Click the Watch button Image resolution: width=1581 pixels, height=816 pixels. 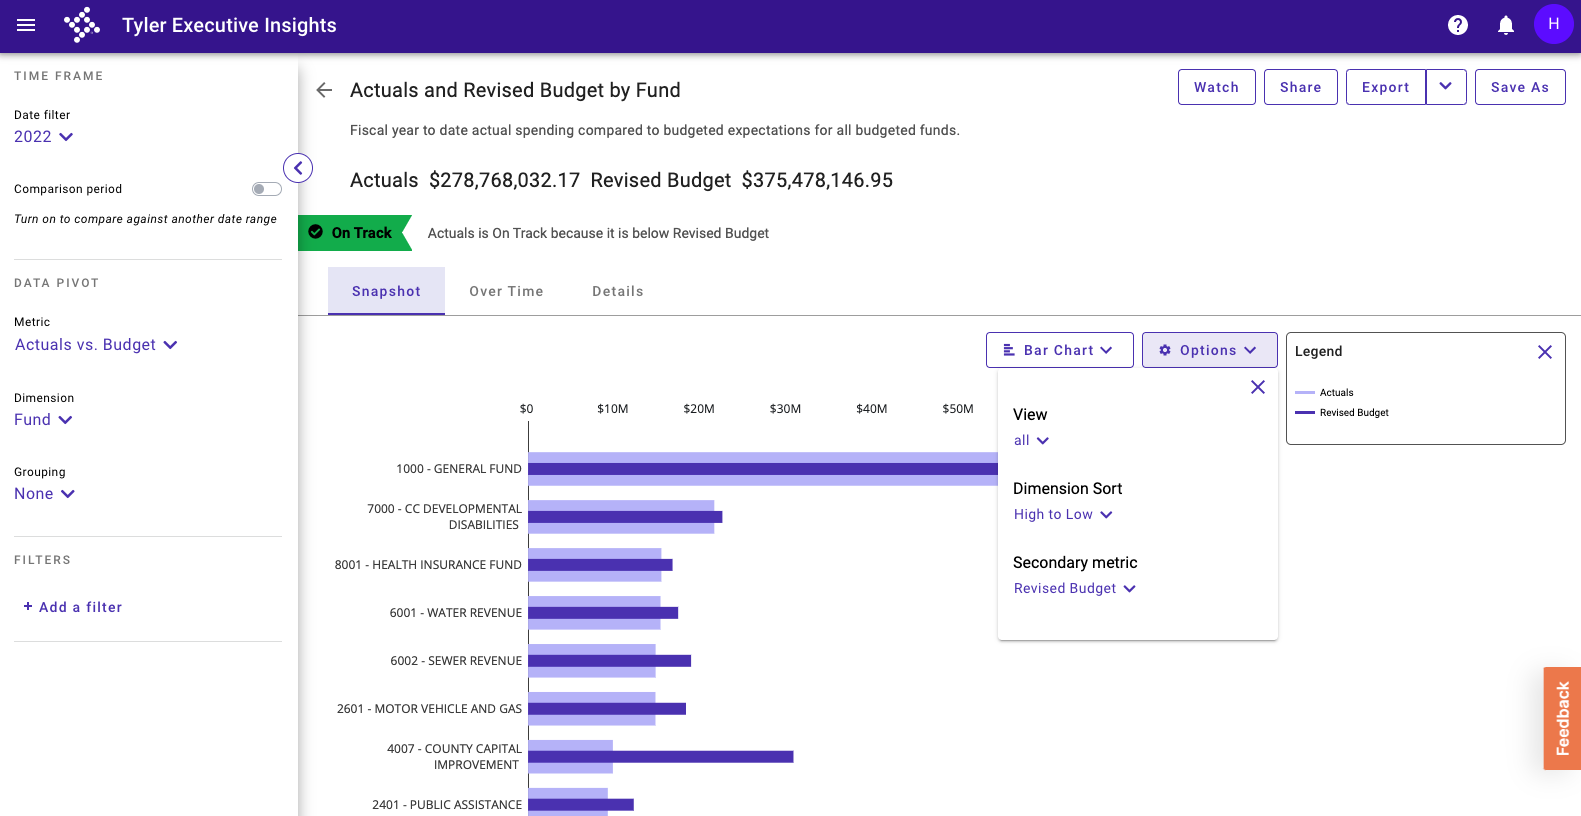[x=1217, y=87]
